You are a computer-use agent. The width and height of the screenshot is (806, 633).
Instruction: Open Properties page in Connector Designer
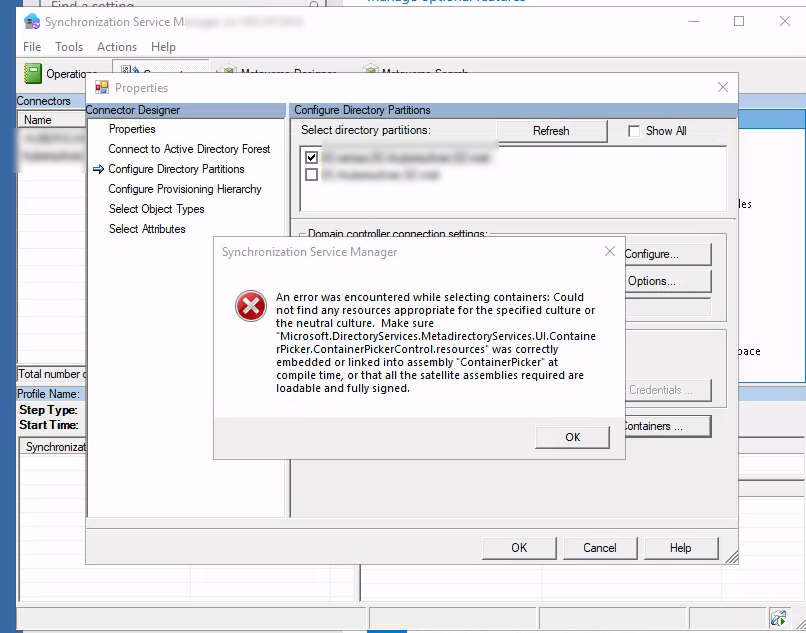132,129
